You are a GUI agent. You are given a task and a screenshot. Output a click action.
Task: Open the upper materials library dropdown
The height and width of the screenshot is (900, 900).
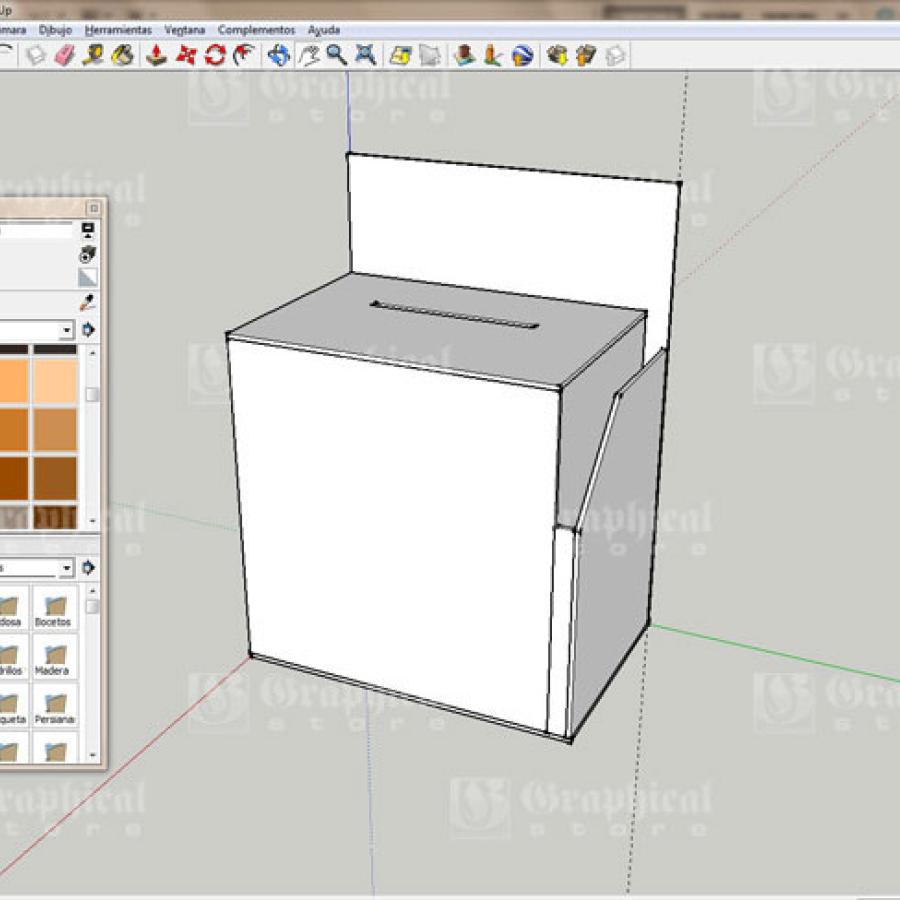[x=67, y=330]
